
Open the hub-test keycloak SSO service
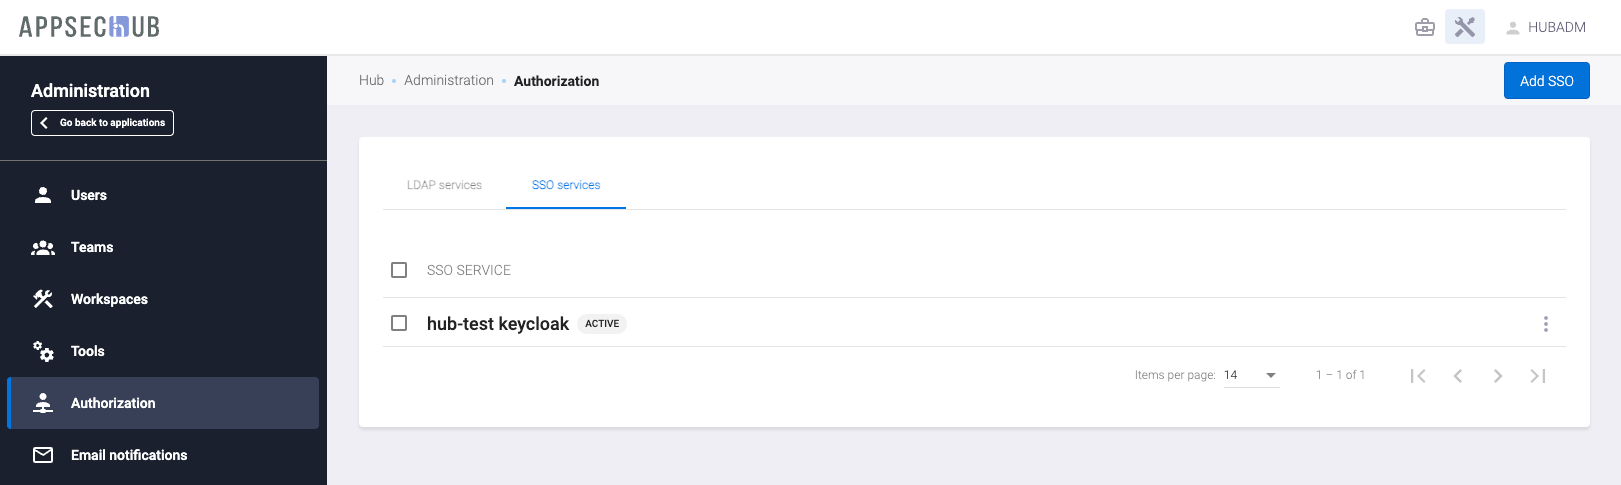click(497, 324)
